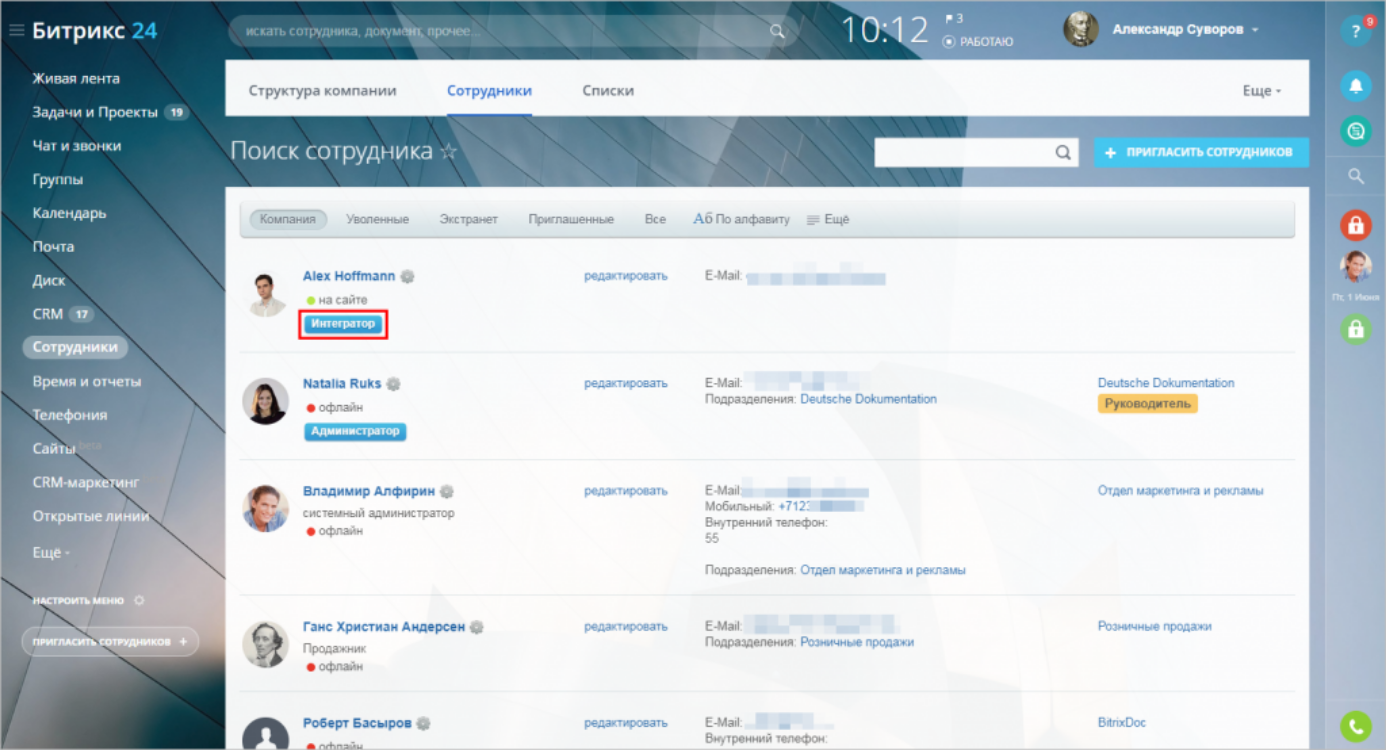Click Владимир Алфирин's avatar photo
Screen dimensions: 1386x750
coord(265,508)
